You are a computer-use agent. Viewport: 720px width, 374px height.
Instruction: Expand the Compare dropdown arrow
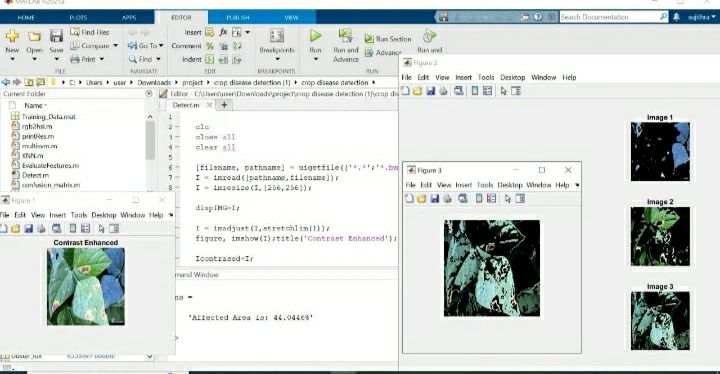(x=115, y=45)
